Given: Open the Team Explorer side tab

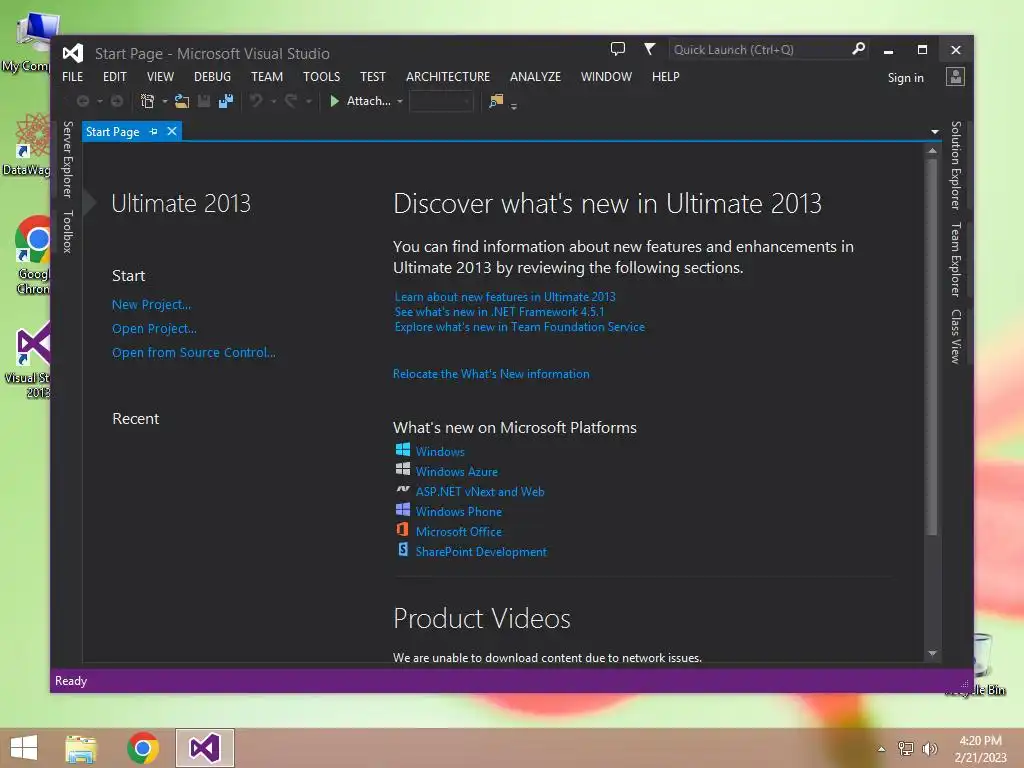Looking at the screenshot, I should [955, 260].
